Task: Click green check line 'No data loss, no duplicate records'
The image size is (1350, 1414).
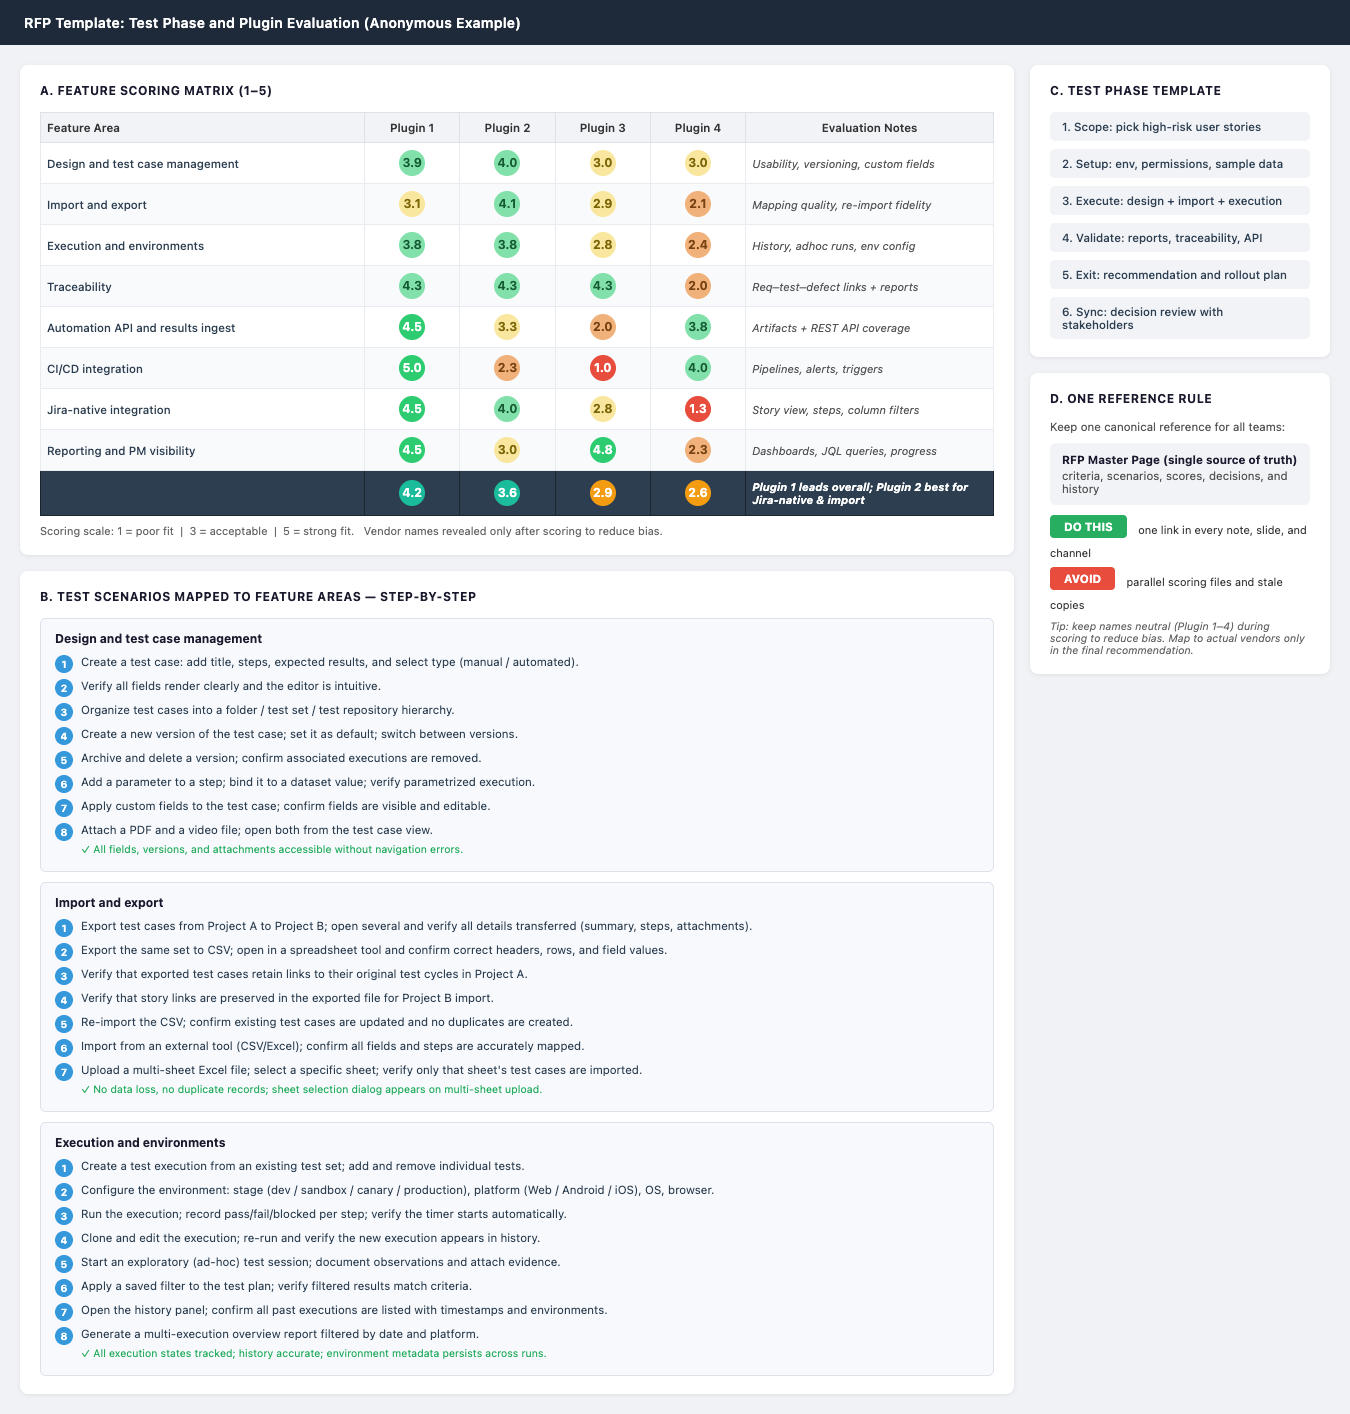Action: (311, 1090)
